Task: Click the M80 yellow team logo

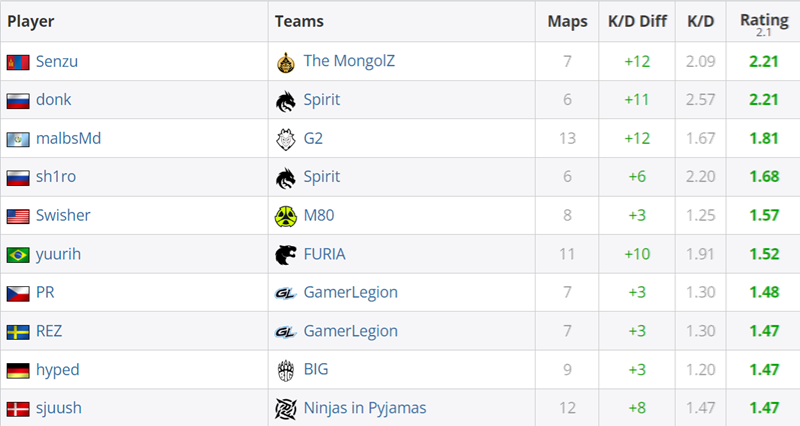Action: (x=286, y=216)
